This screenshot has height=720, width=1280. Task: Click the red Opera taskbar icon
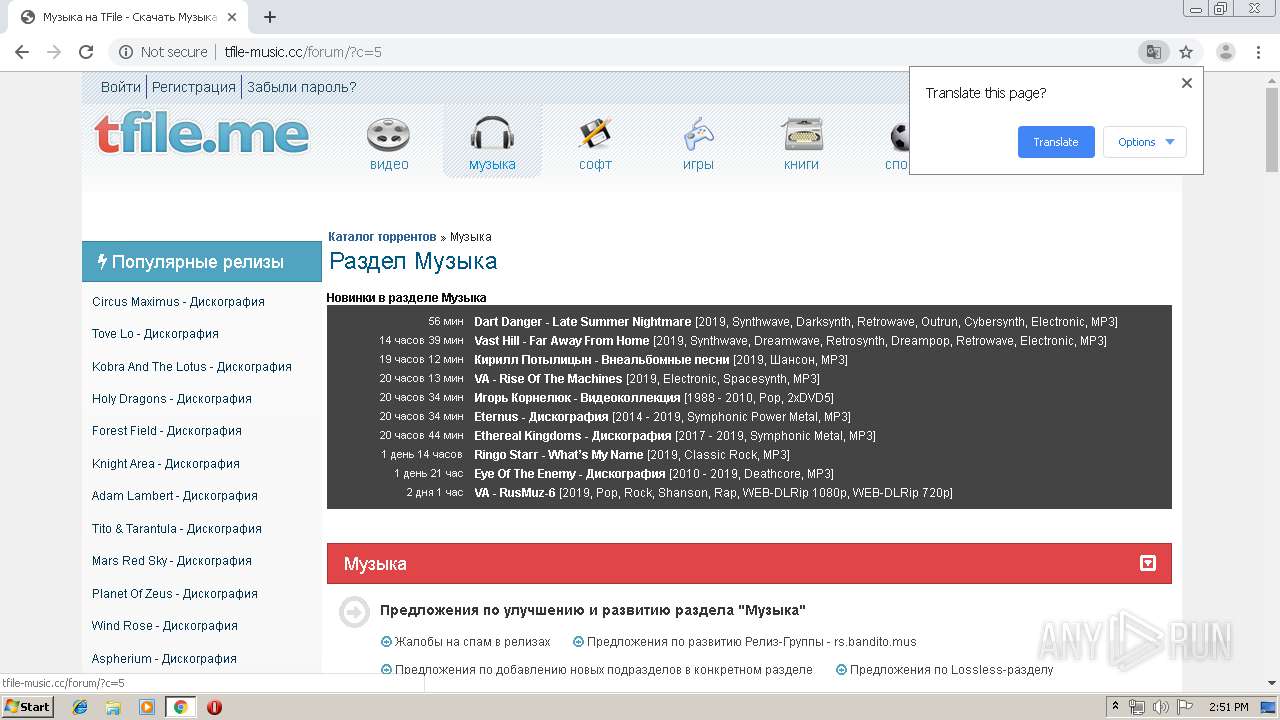pos(214,707)
